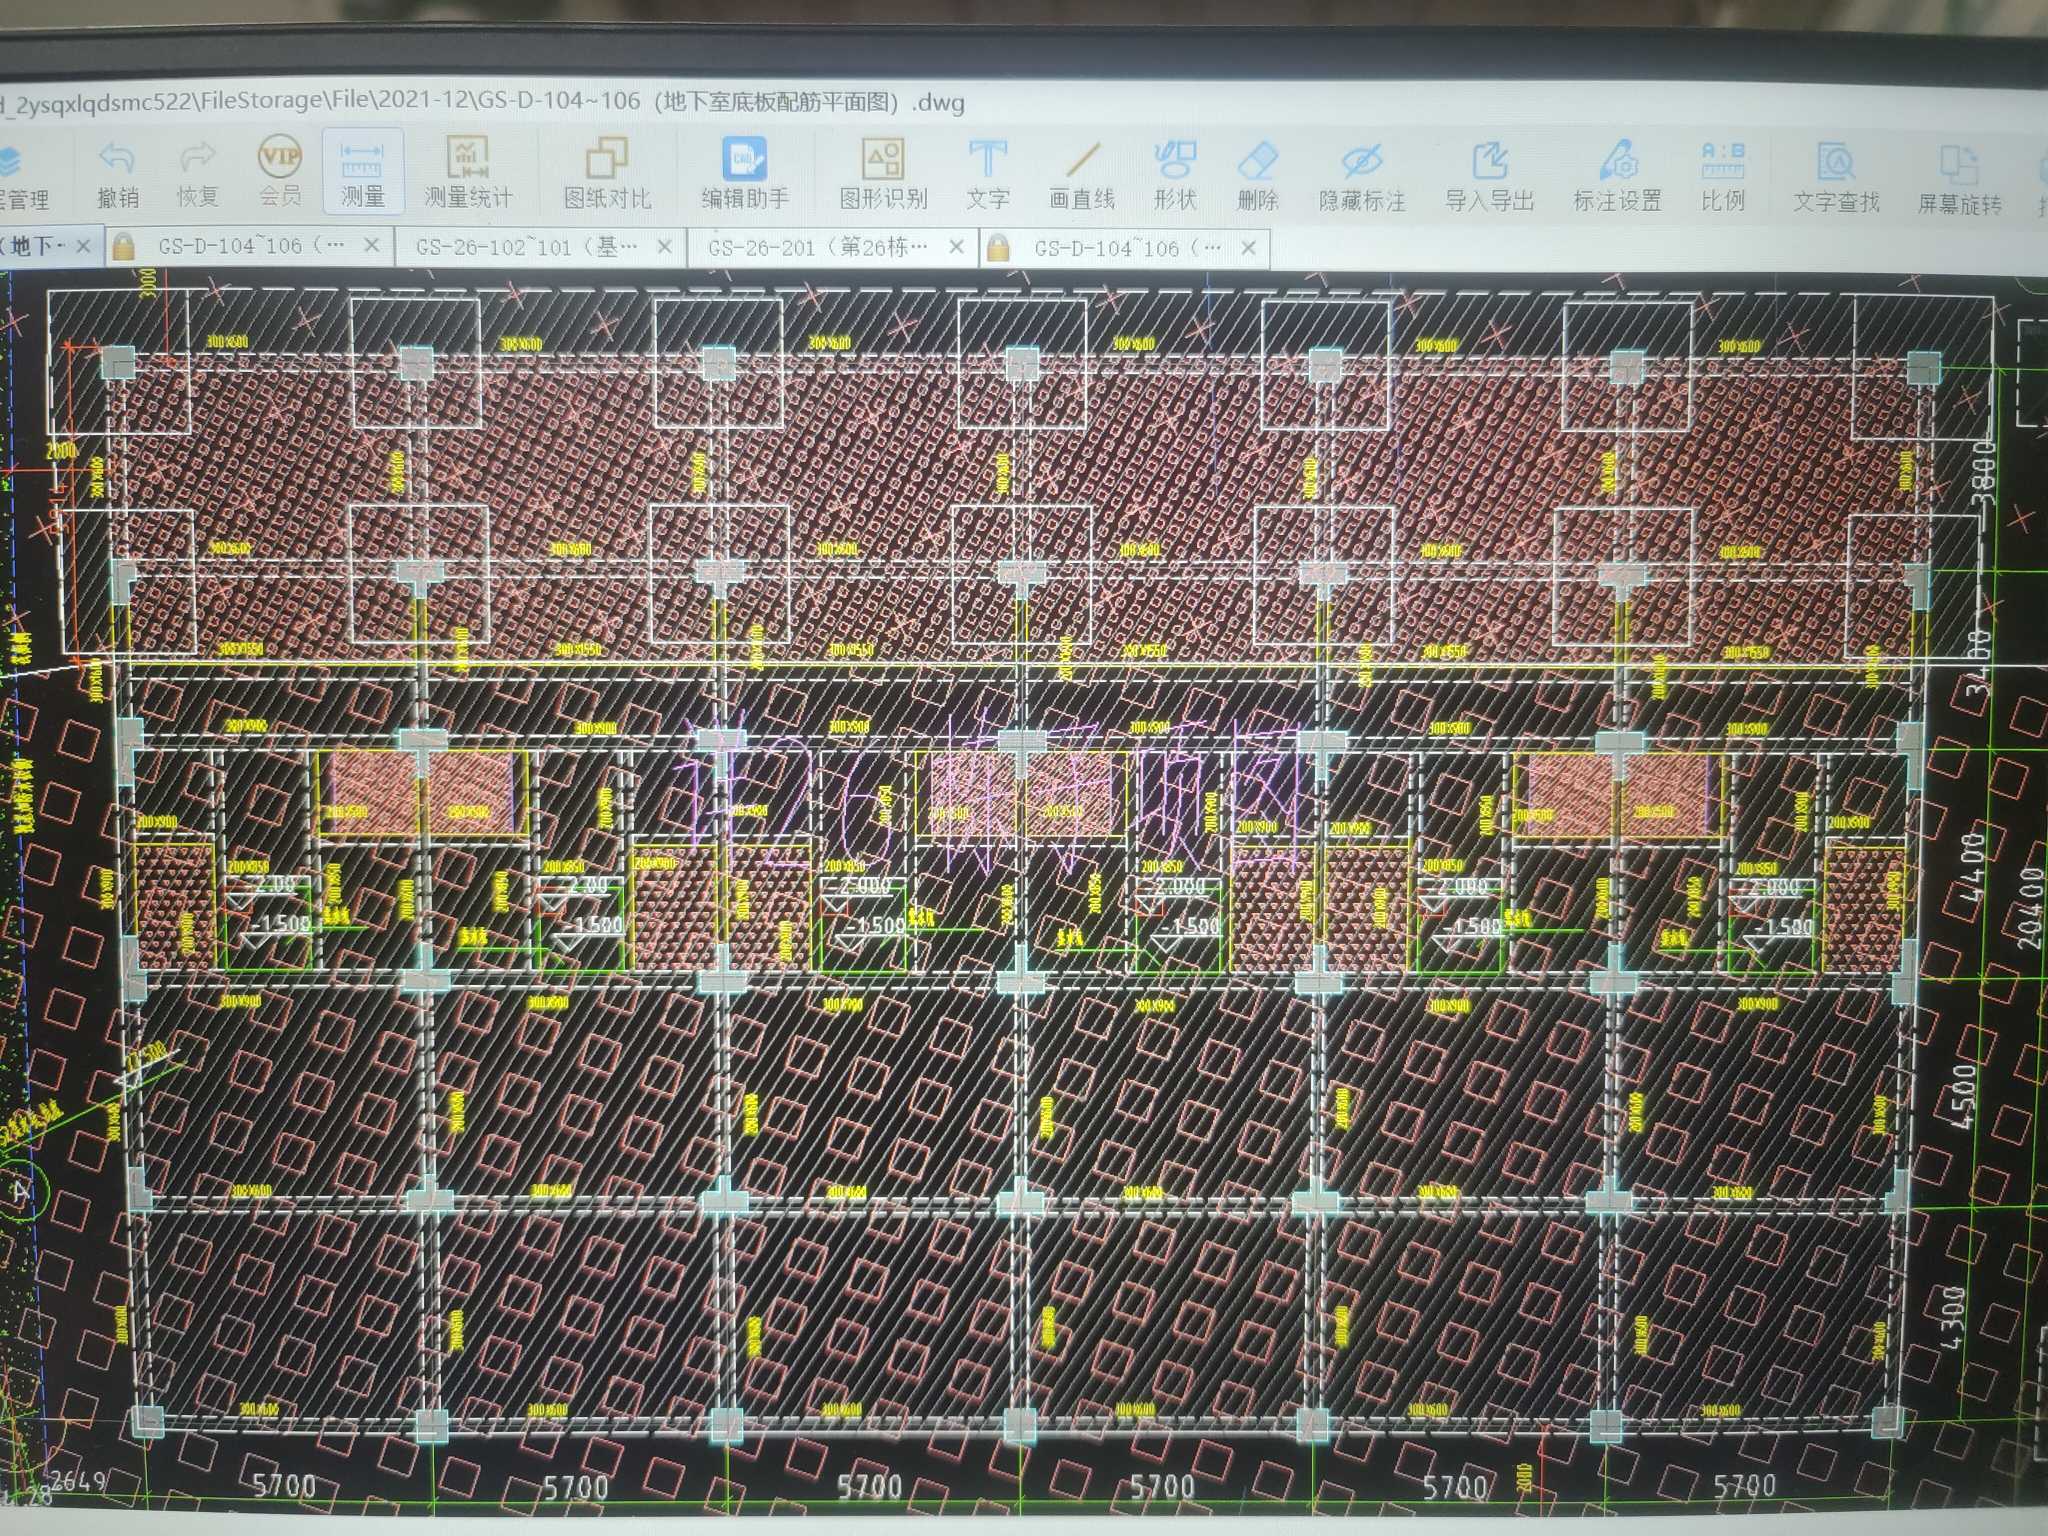The image size is (2048, 1536).
Task: Click the 4500 vertical dimension text
Action: (x=1964, y=1097)
